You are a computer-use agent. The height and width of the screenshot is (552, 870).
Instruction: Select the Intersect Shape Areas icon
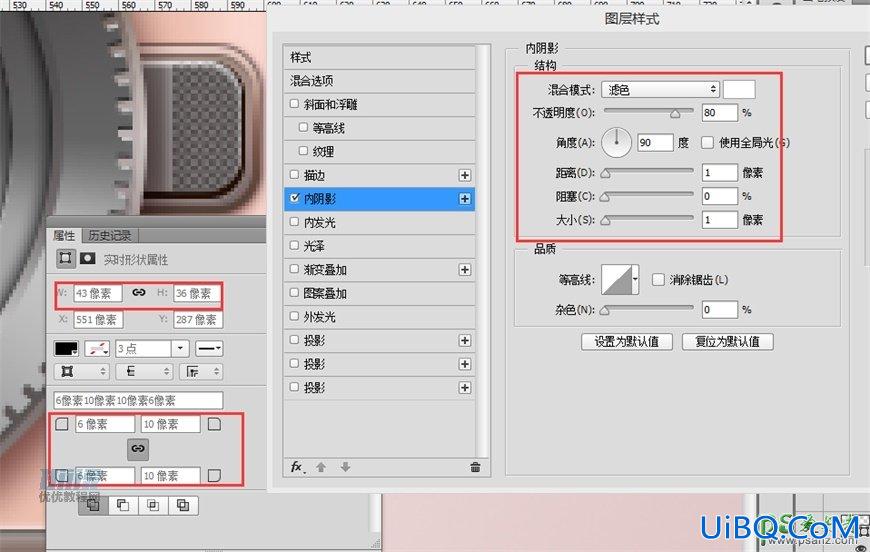(x=153, y=505)
